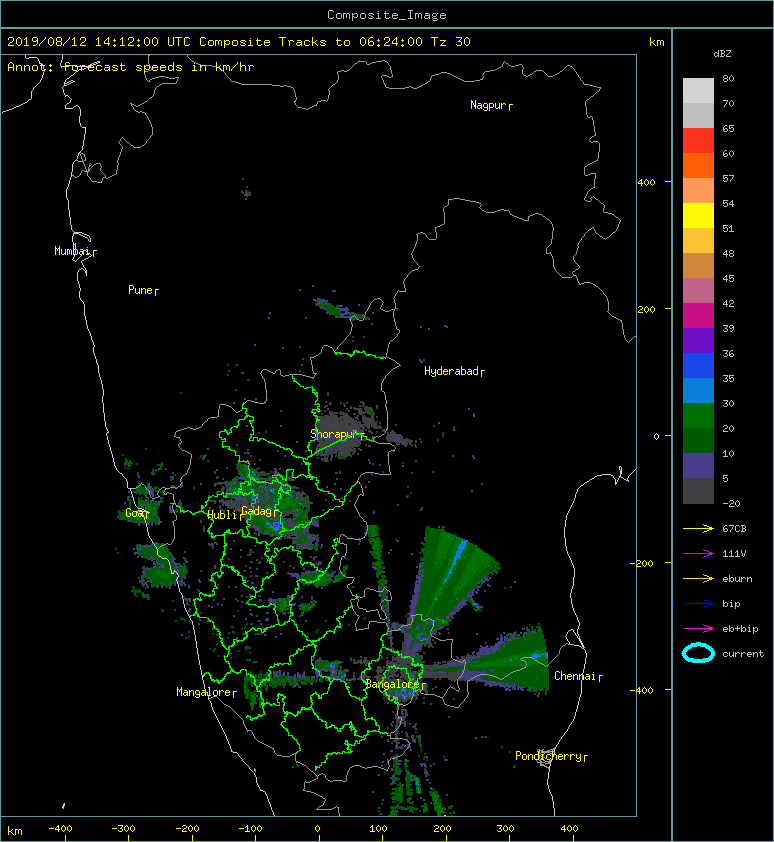774x842 pixels.
Task: Click the 200 tick on vertical axis
Action: click(x=646, y=309)
